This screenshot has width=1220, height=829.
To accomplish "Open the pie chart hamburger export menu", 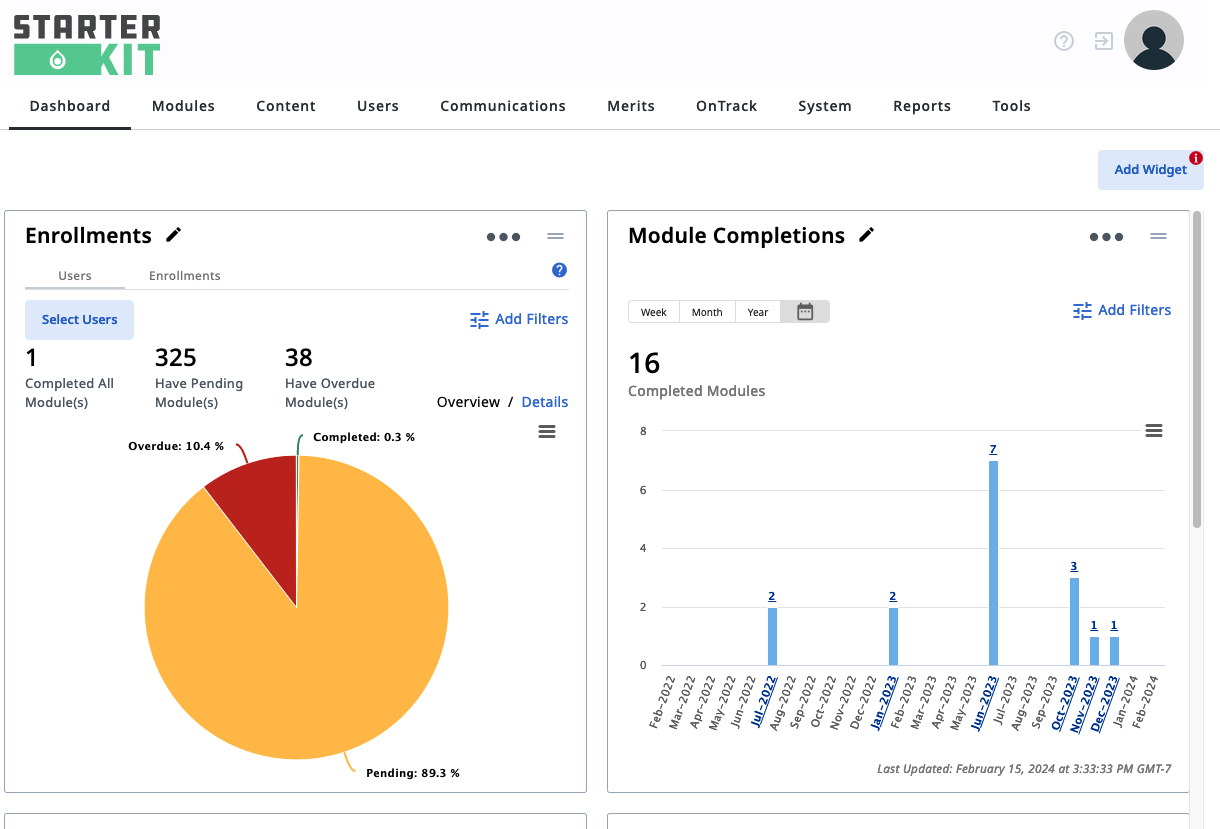I will pyautogui.click(x=547, y=431).
